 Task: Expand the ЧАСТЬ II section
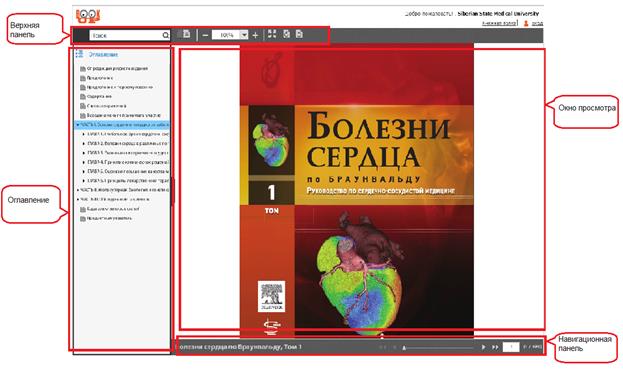(x=77, y=190)
